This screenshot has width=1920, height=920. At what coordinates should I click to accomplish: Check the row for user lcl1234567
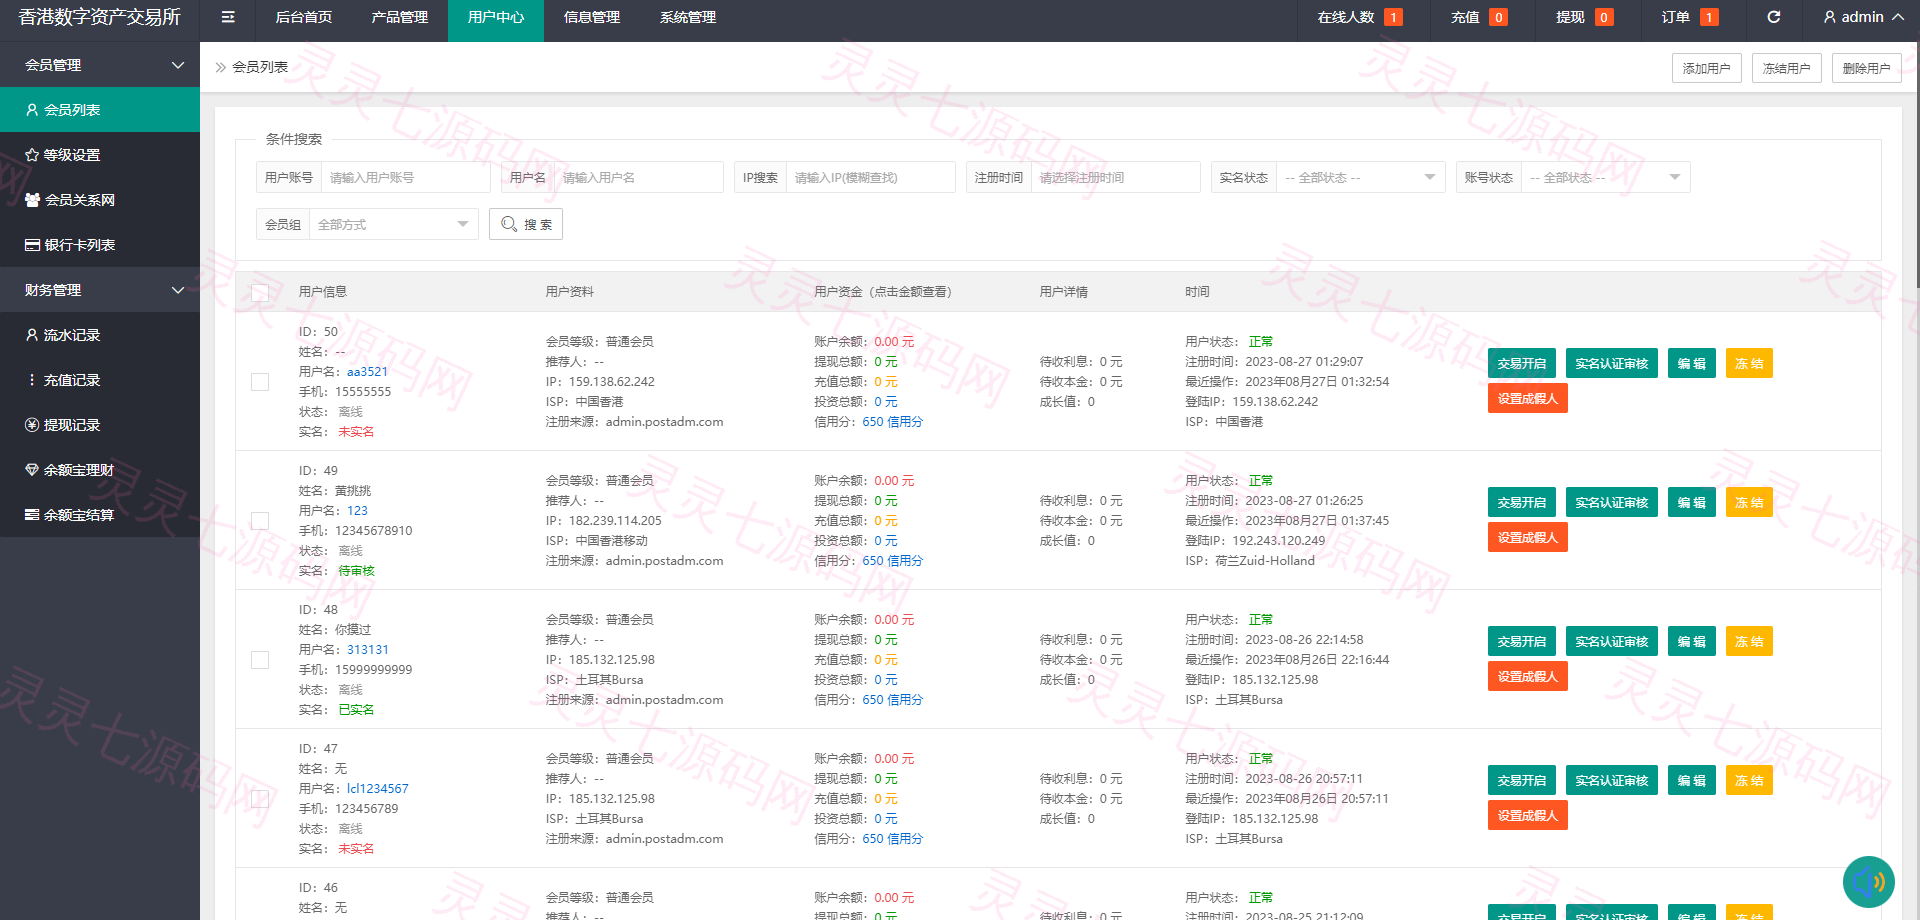(260, 799)
